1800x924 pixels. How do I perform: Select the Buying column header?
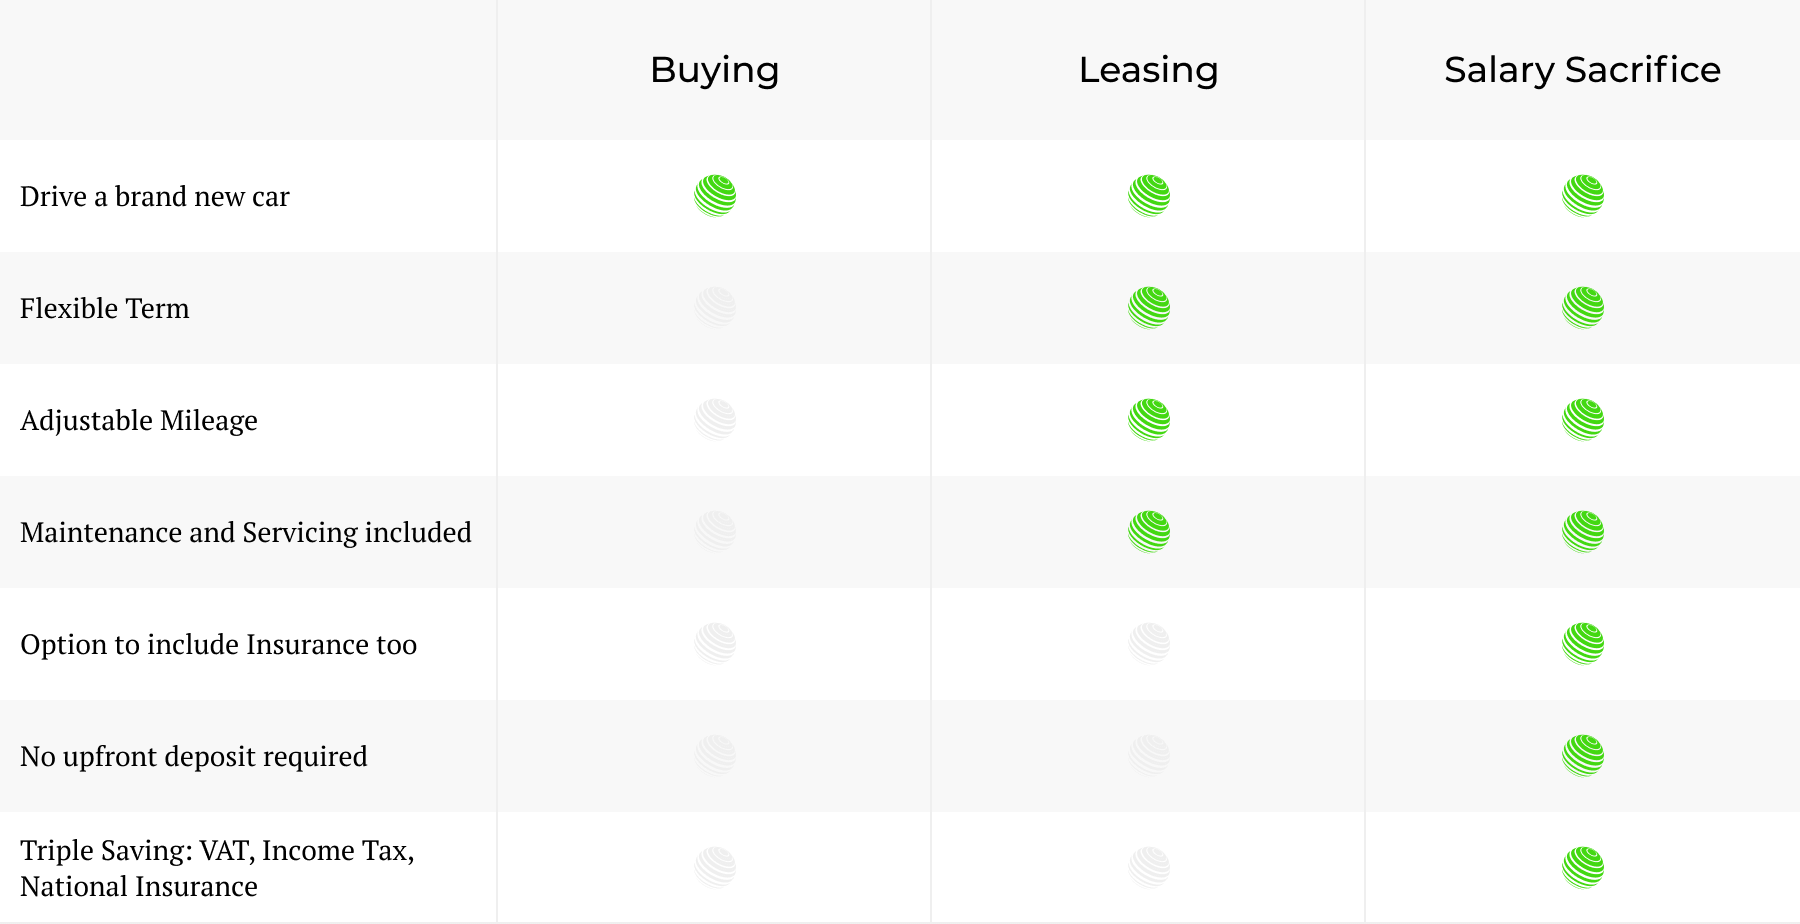tap(714, 71)
